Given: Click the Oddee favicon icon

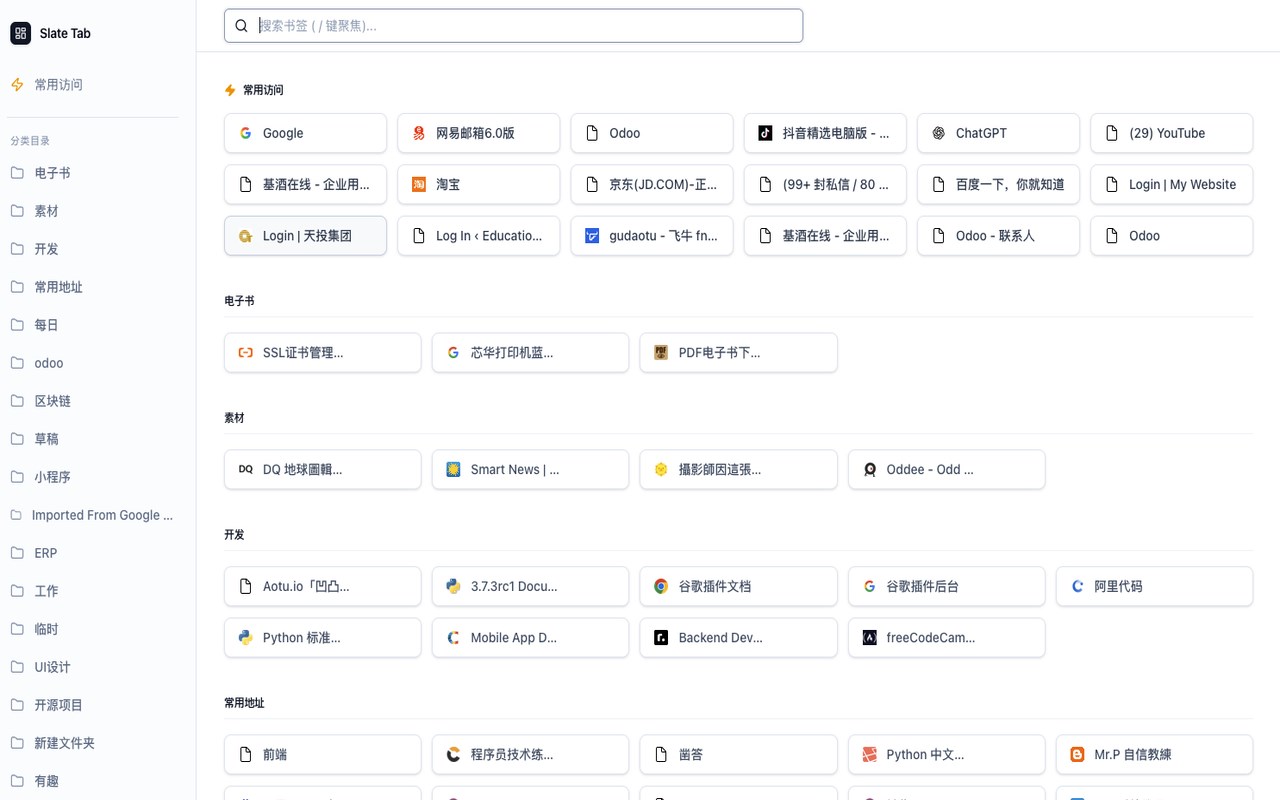Looking at the screenshot, I should pyautogui.click(x=869, y=469).
